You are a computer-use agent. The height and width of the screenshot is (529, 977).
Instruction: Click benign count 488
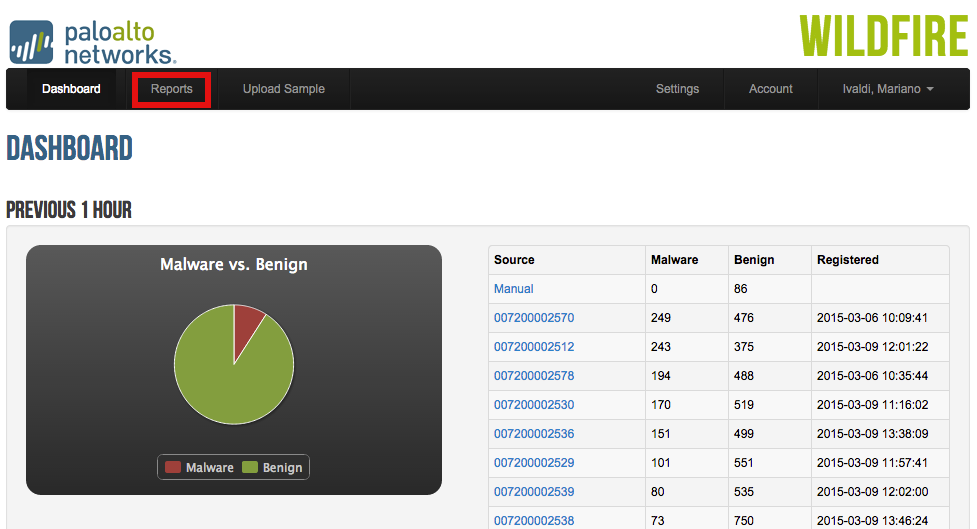[744, 376]
